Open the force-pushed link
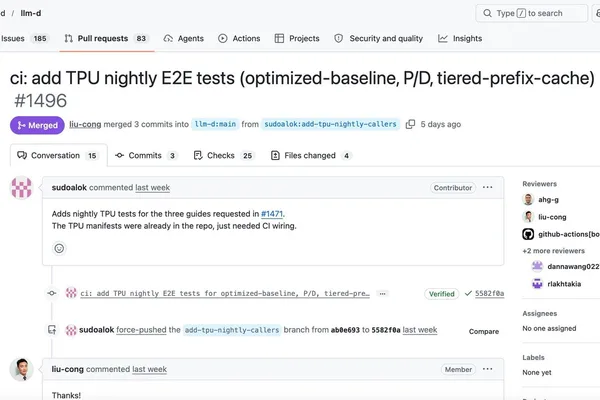 point(141,330)
